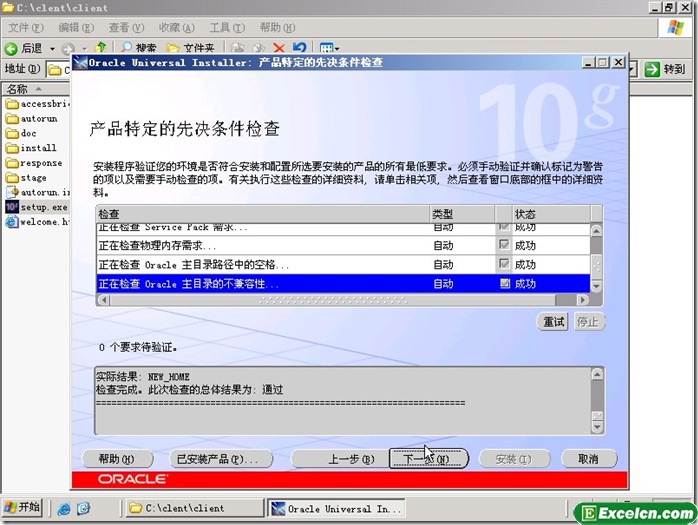Click the 取消 (Cancel) button

point(588,459)
